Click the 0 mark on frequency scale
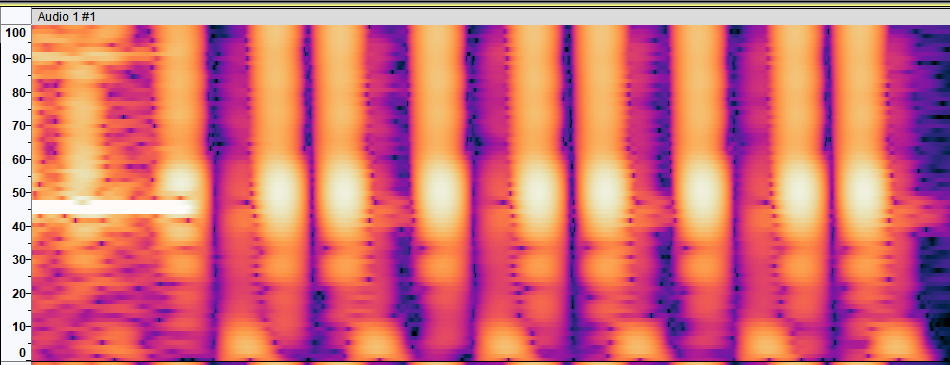 point(21,352)
